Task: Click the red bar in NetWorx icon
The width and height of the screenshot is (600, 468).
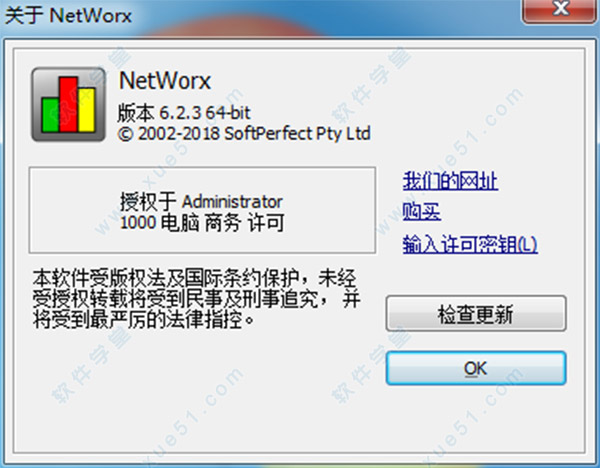Action: [69, 104]
